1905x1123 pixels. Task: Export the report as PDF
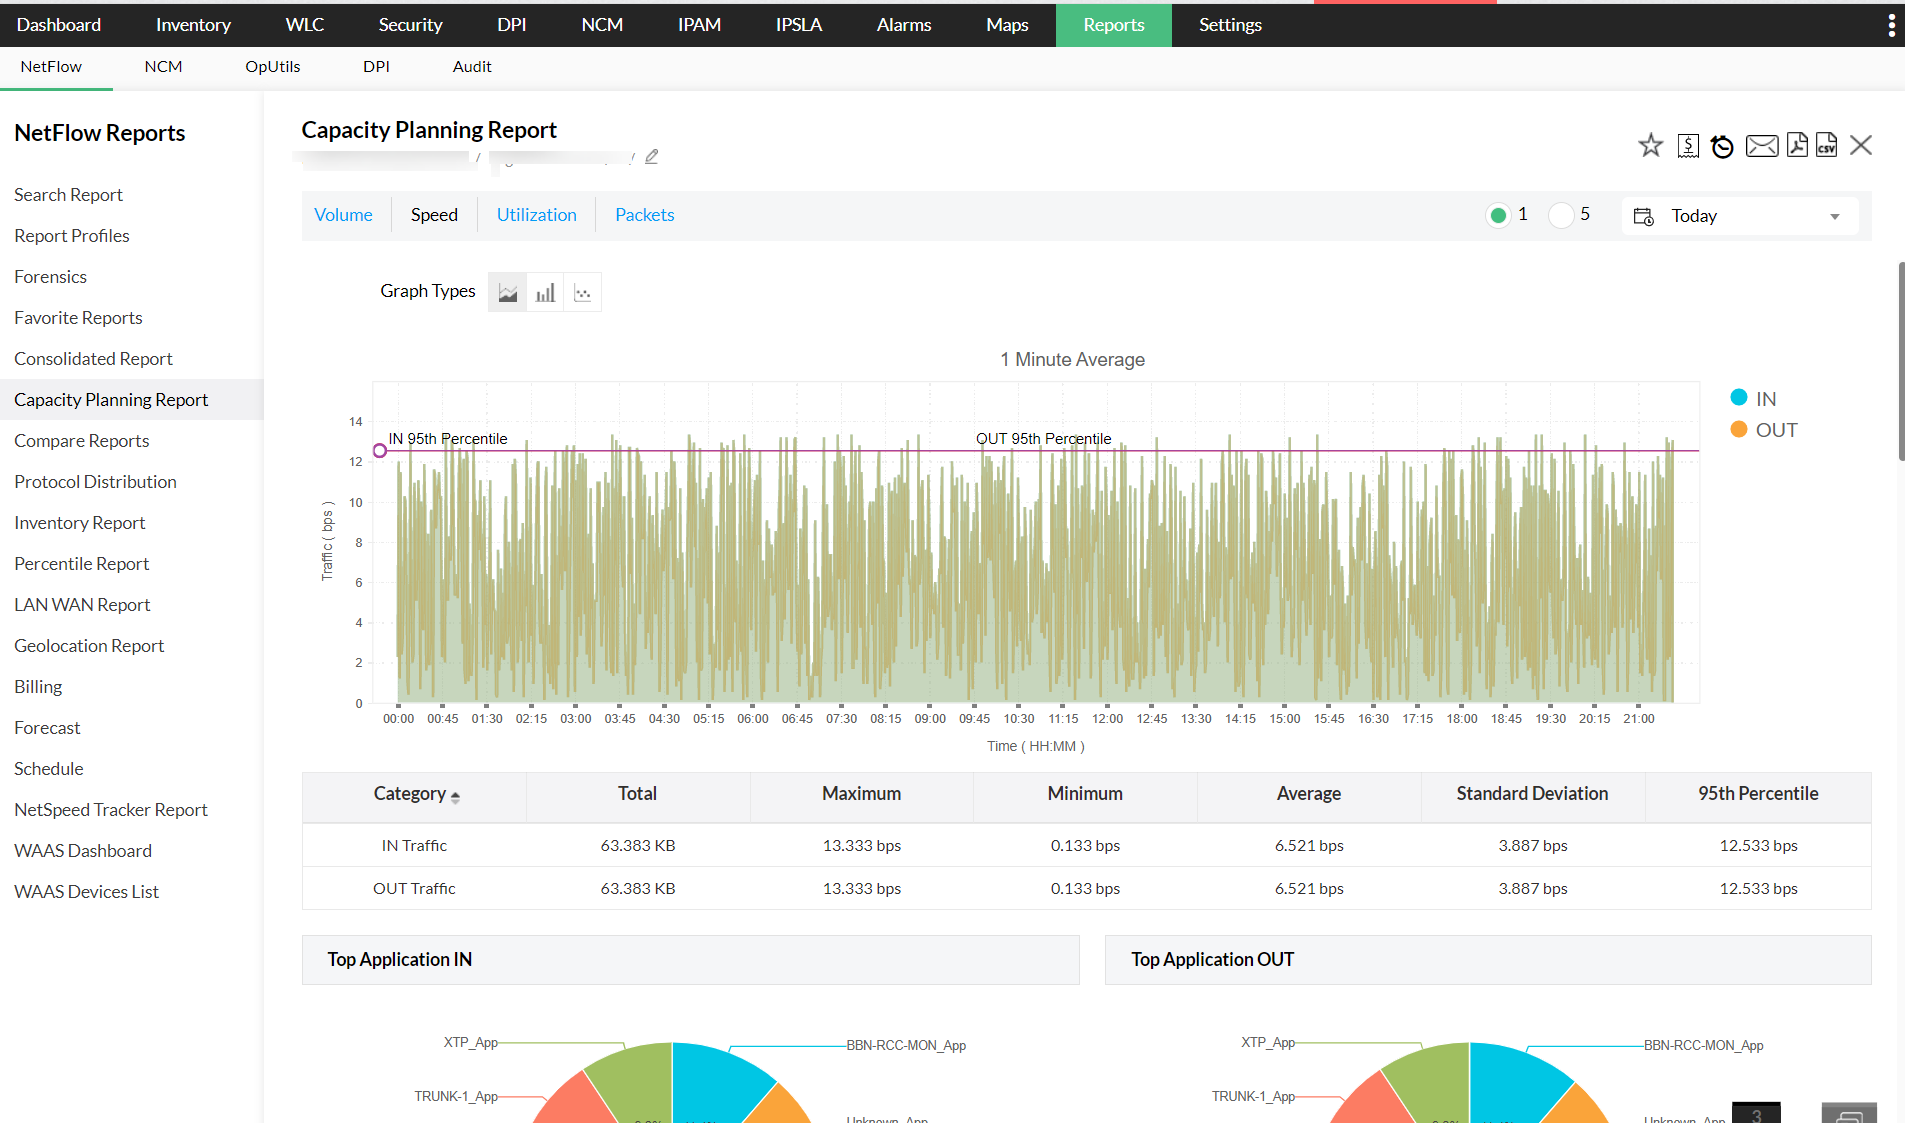pos(1797,145)
